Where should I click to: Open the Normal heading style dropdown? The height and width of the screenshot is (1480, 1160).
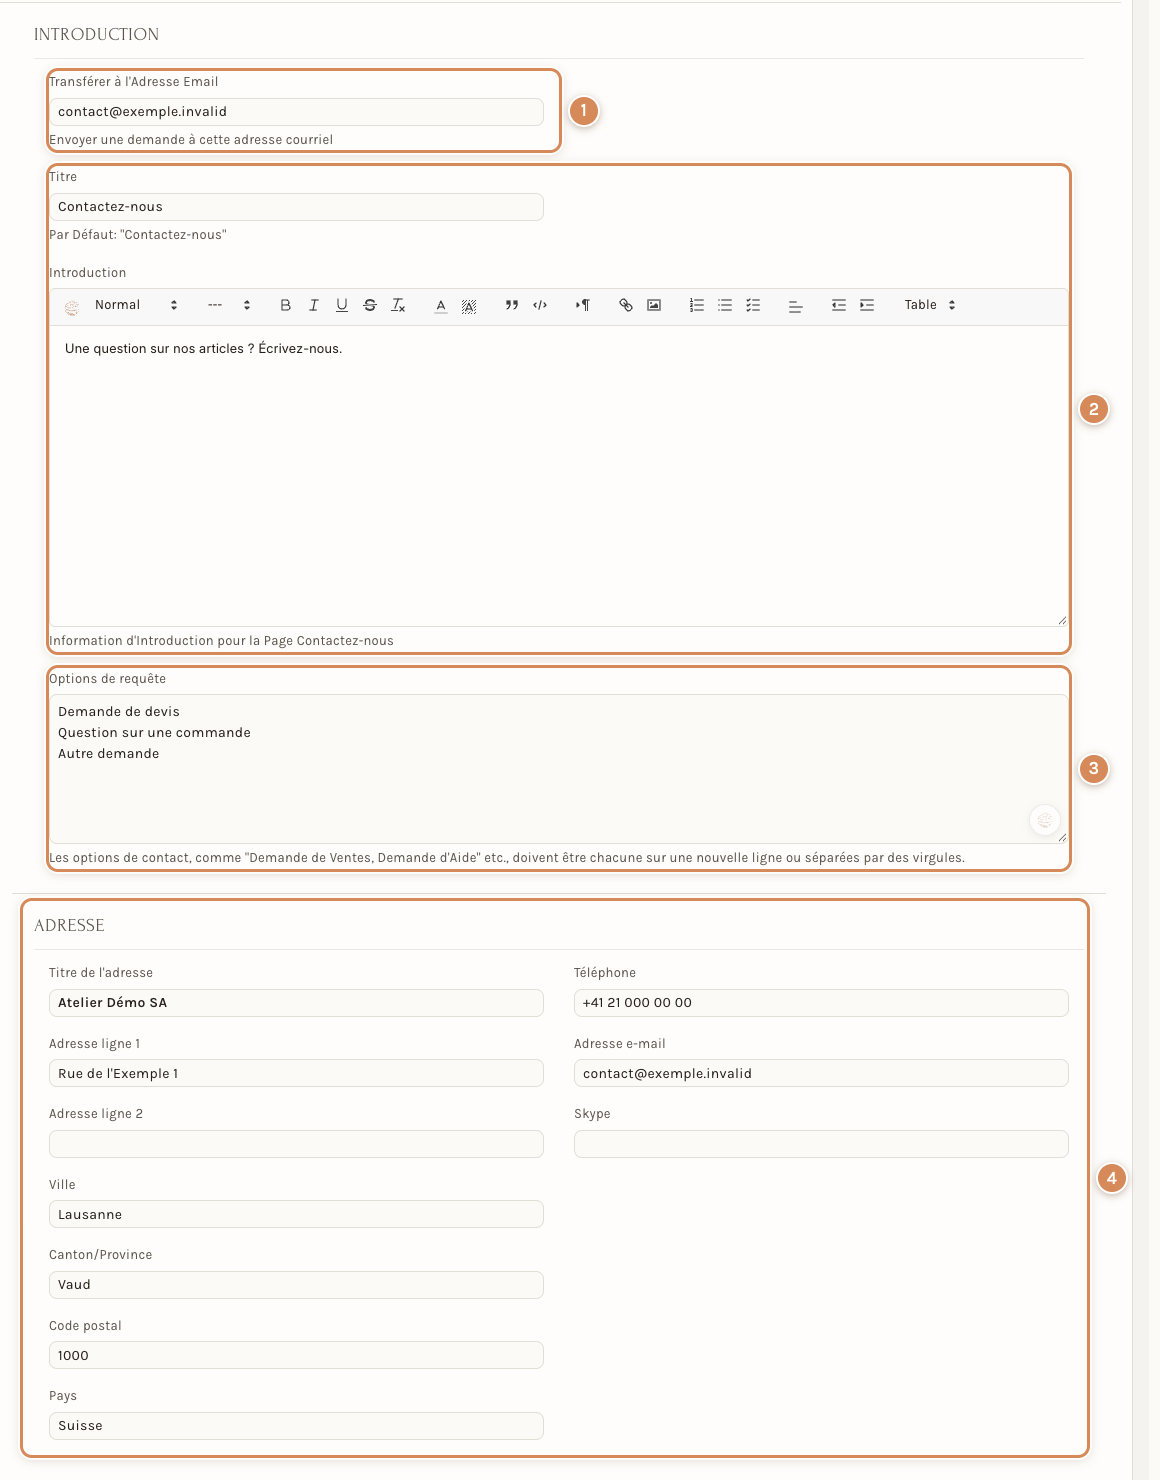(136, 305)
